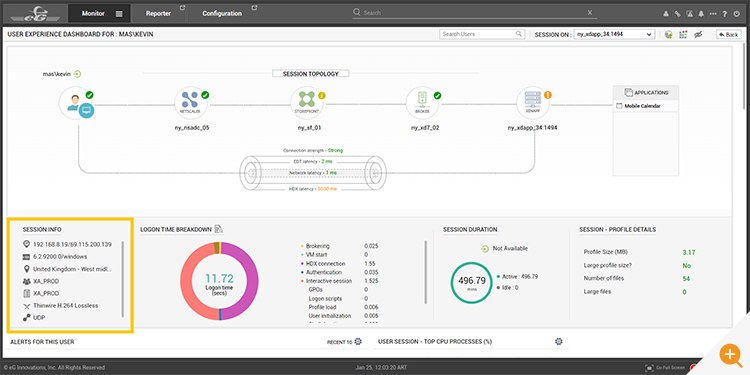Click the Authentication legend entry

point(323,273)
